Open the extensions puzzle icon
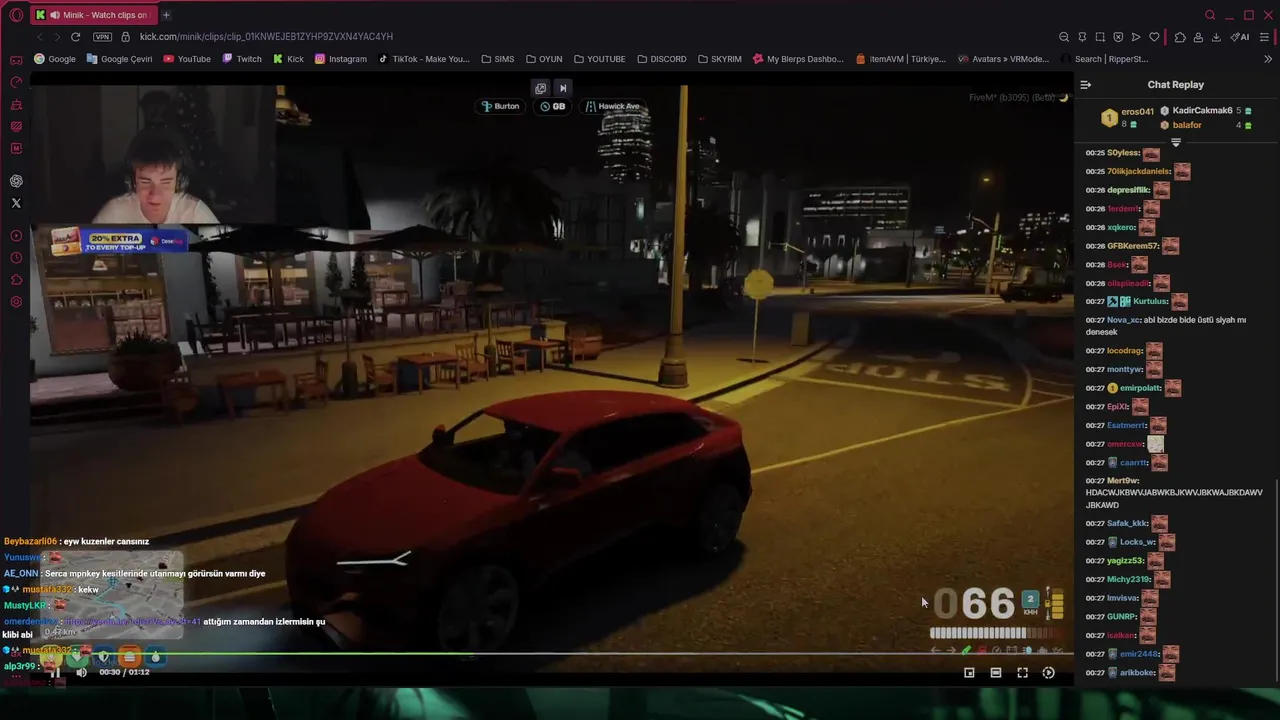This screenshot has height=720, width=1280. coord(1180,37)
